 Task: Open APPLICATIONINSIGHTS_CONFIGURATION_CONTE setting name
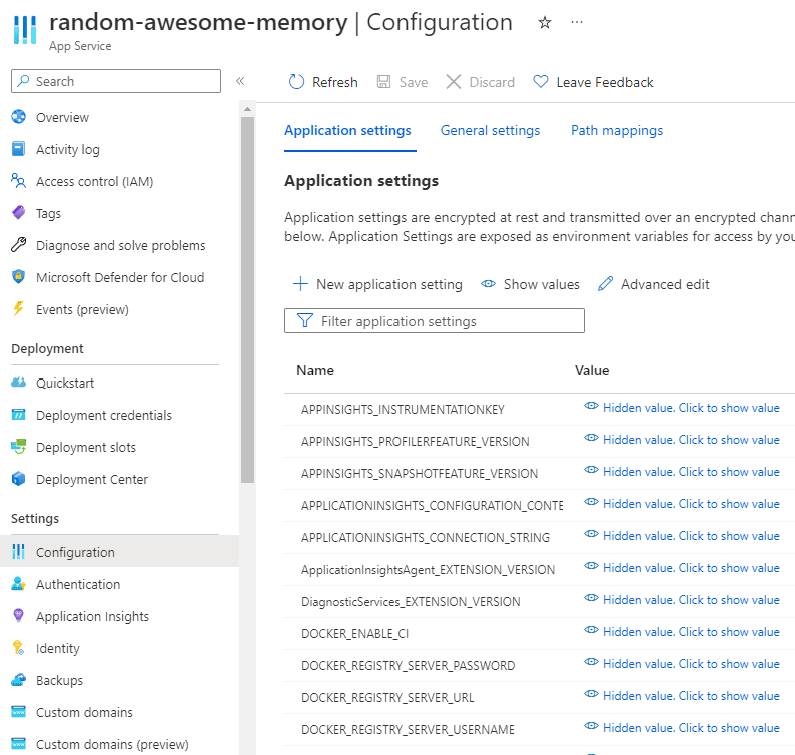[432, 506]
